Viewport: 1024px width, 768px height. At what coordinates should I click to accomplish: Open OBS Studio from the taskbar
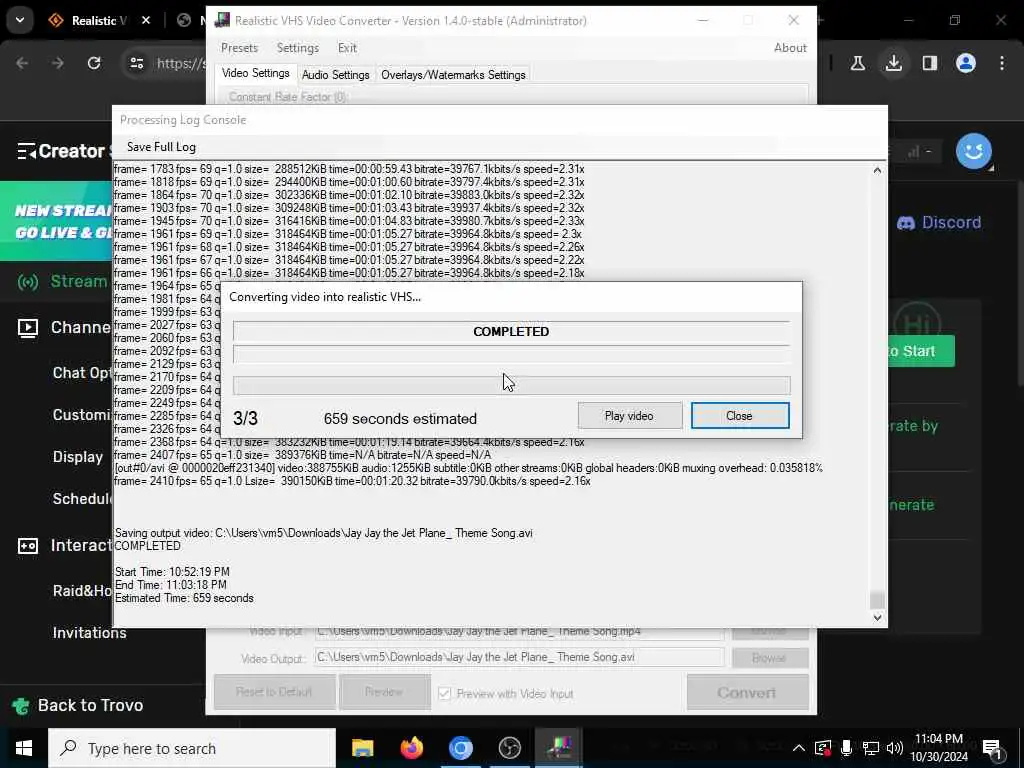click(x=509, y=748)
